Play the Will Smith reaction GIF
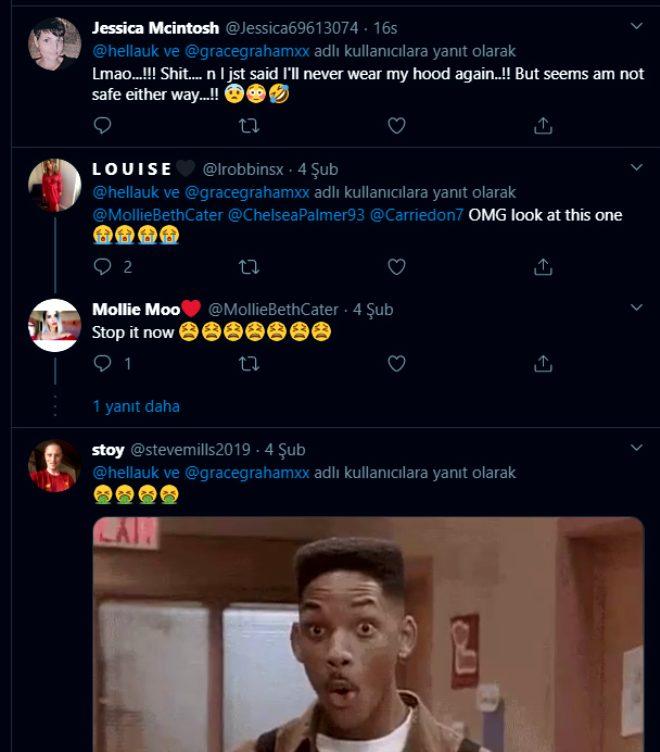The height and width of the screenshot is (752, 660). pyautogui.click(x=368, y=634)
